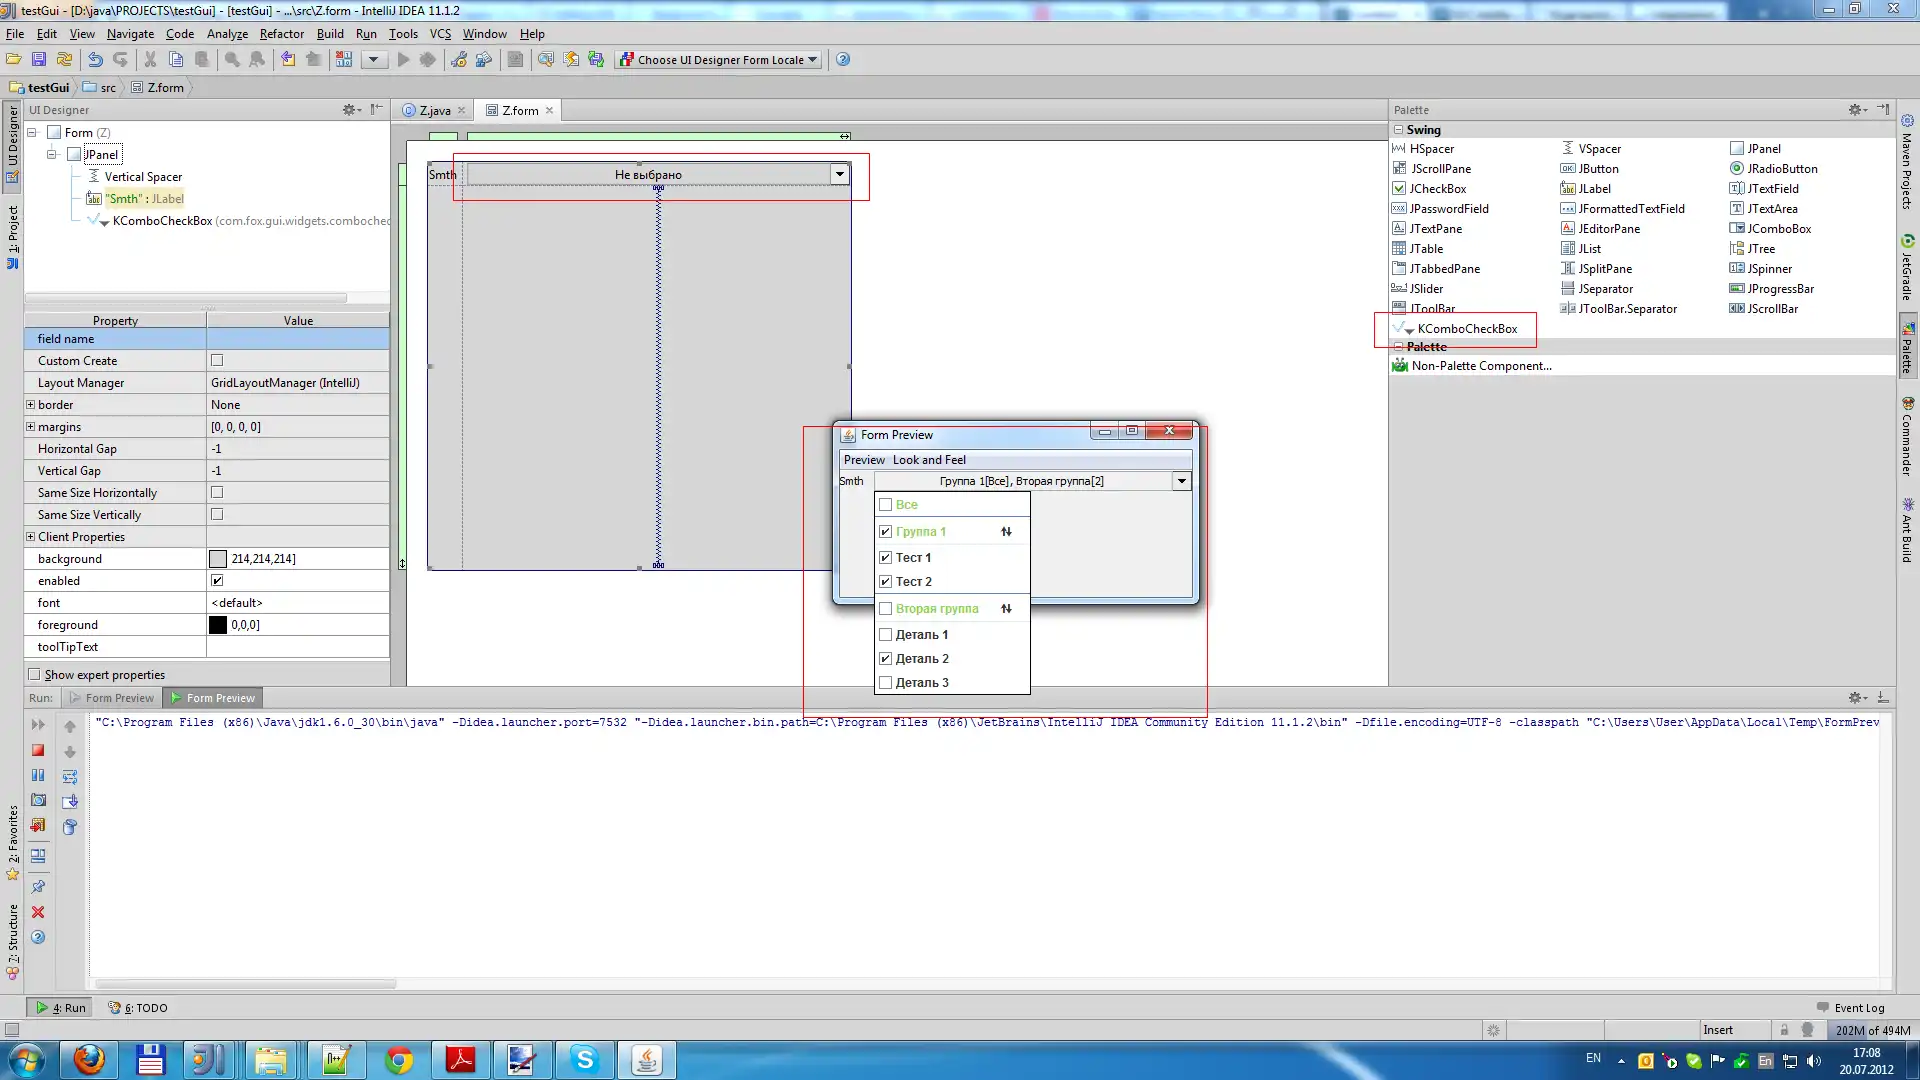Open Firefox from the Windows taskbar
Viewport: 1920px width, 1080px height.
89,1060
